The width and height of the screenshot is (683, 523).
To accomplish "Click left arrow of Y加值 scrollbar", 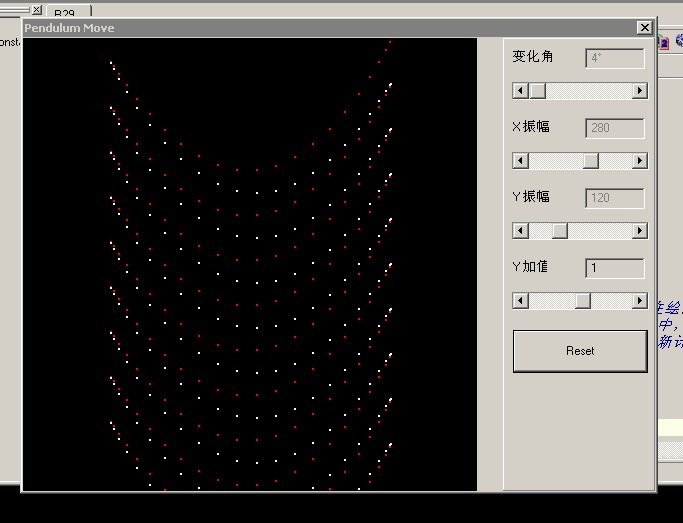I will [520, 300].
